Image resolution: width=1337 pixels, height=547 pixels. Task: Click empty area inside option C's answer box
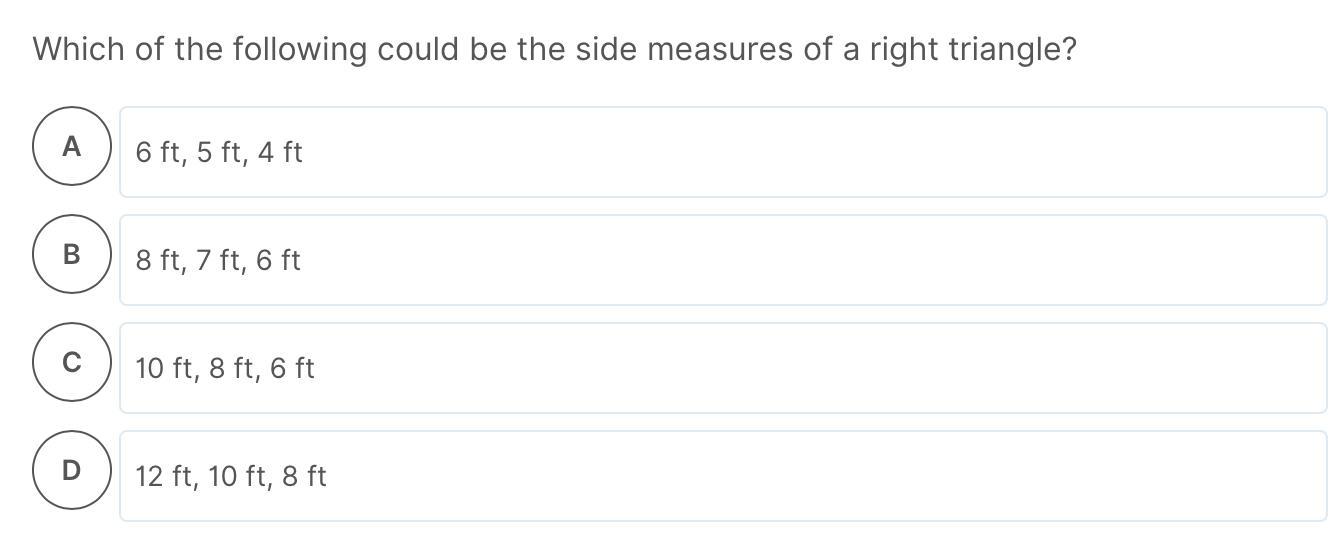(x=820, y=368)
